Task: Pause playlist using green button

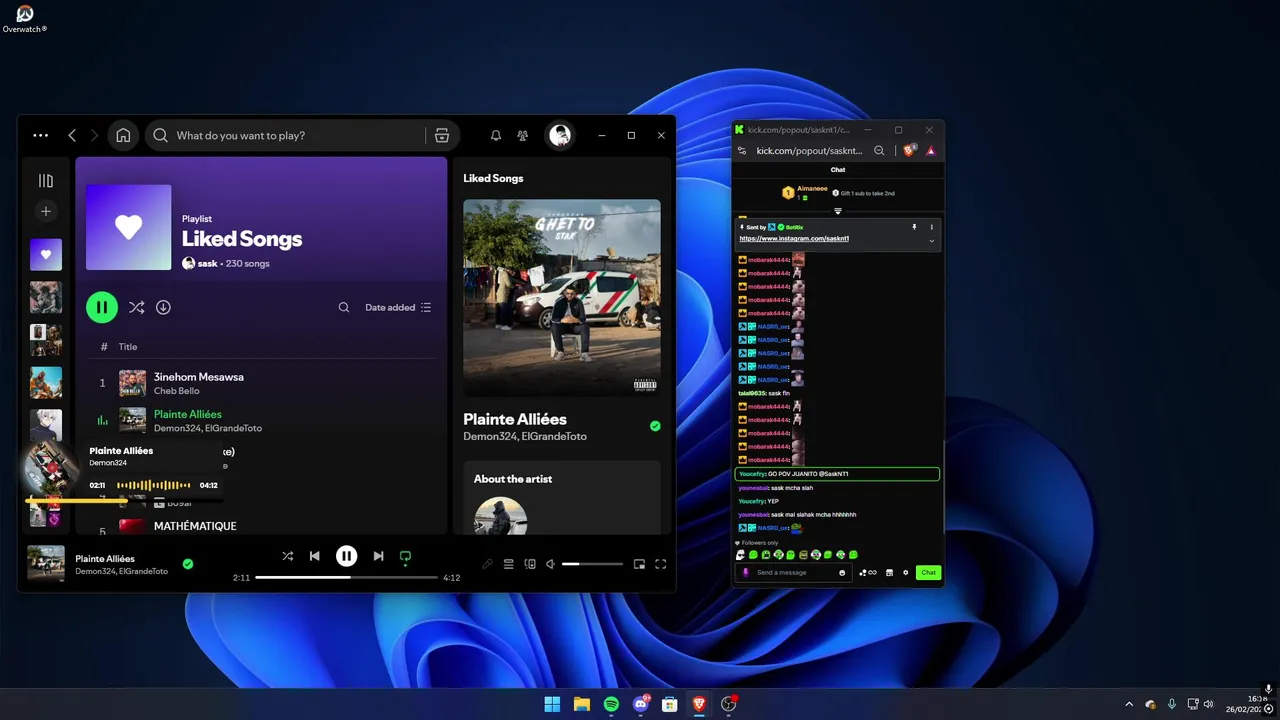Action: pos(102,307)
